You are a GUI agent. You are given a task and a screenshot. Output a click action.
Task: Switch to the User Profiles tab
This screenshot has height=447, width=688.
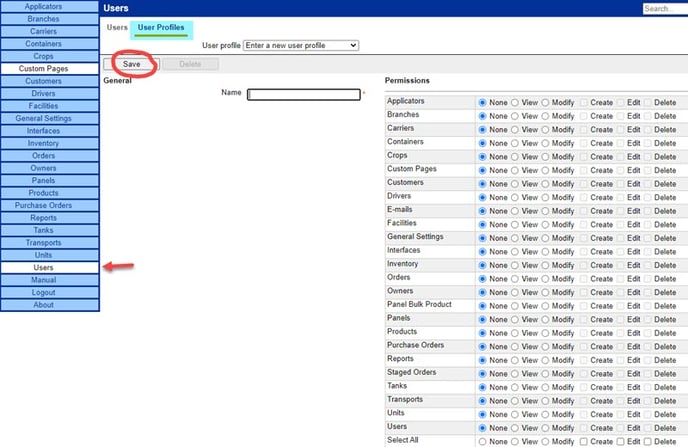160,27
